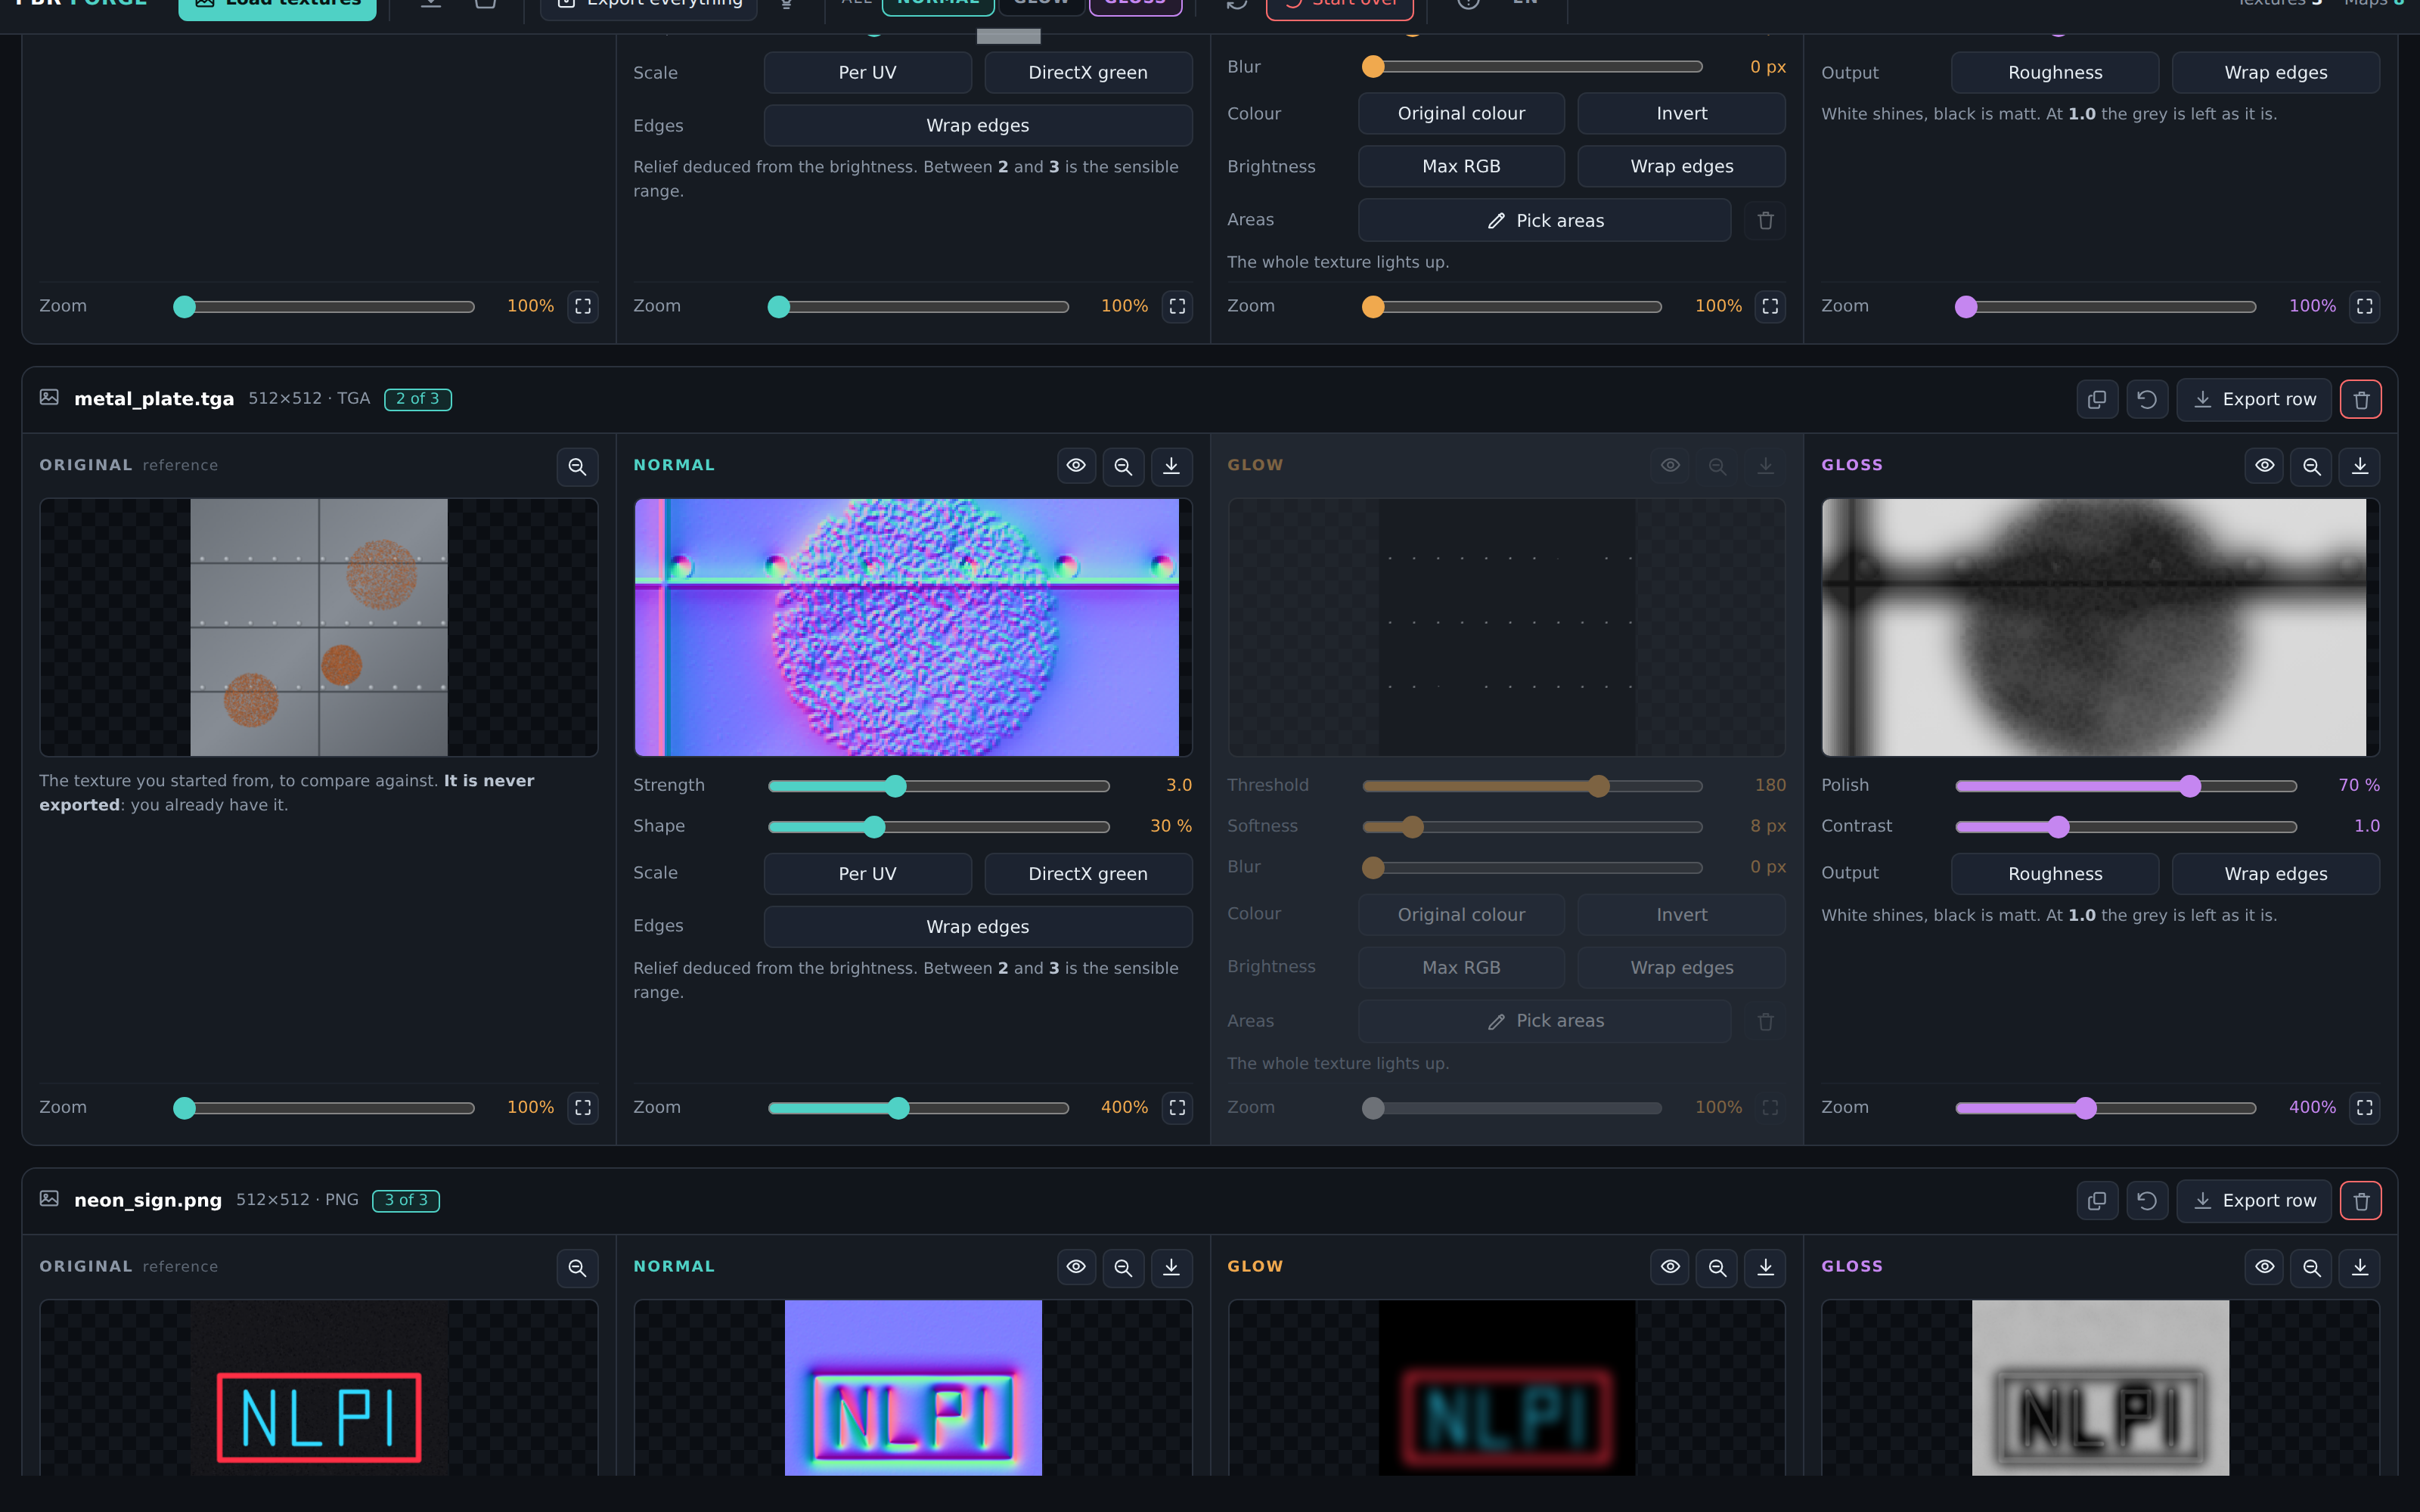Toggle visibility of neon_sign Glow map
Screen dimensions: 2420x1512
click(1670, 1267)
